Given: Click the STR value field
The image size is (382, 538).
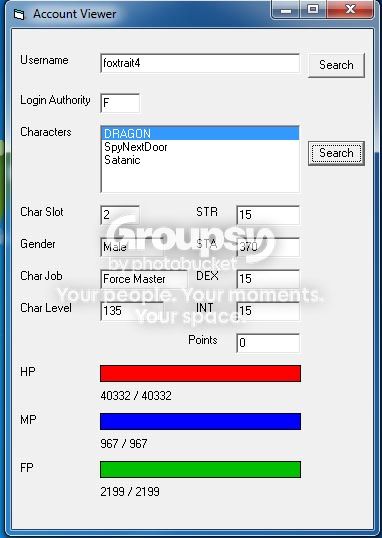Looking at the screenshot, I should click(268, 215).
